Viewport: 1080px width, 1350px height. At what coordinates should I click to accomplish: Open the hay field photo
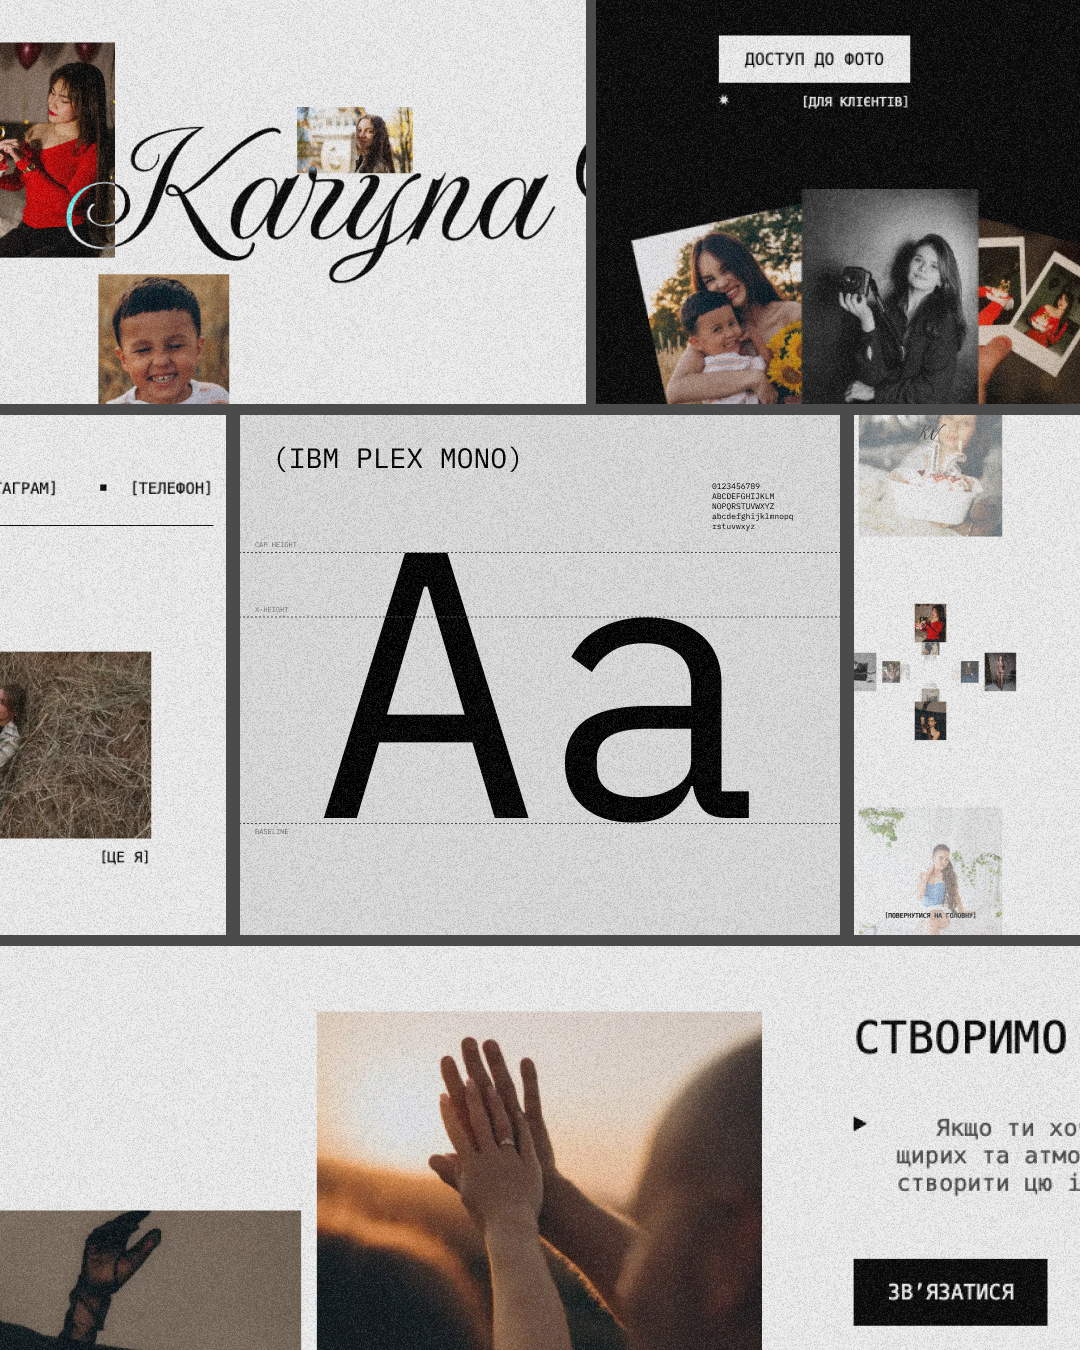75,745
